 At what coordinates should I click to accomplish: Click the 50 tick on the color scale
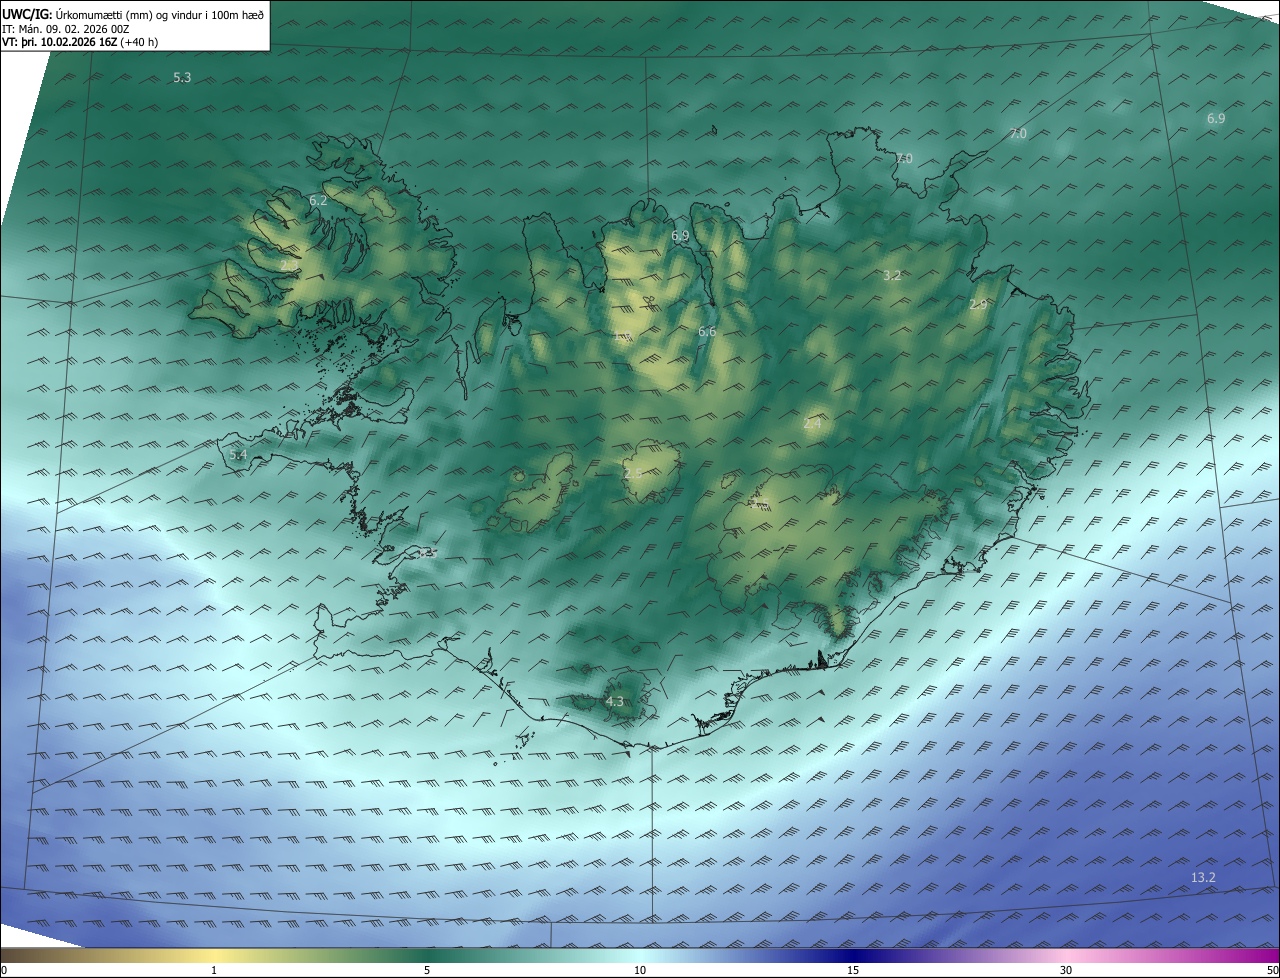coord(1272,971)
